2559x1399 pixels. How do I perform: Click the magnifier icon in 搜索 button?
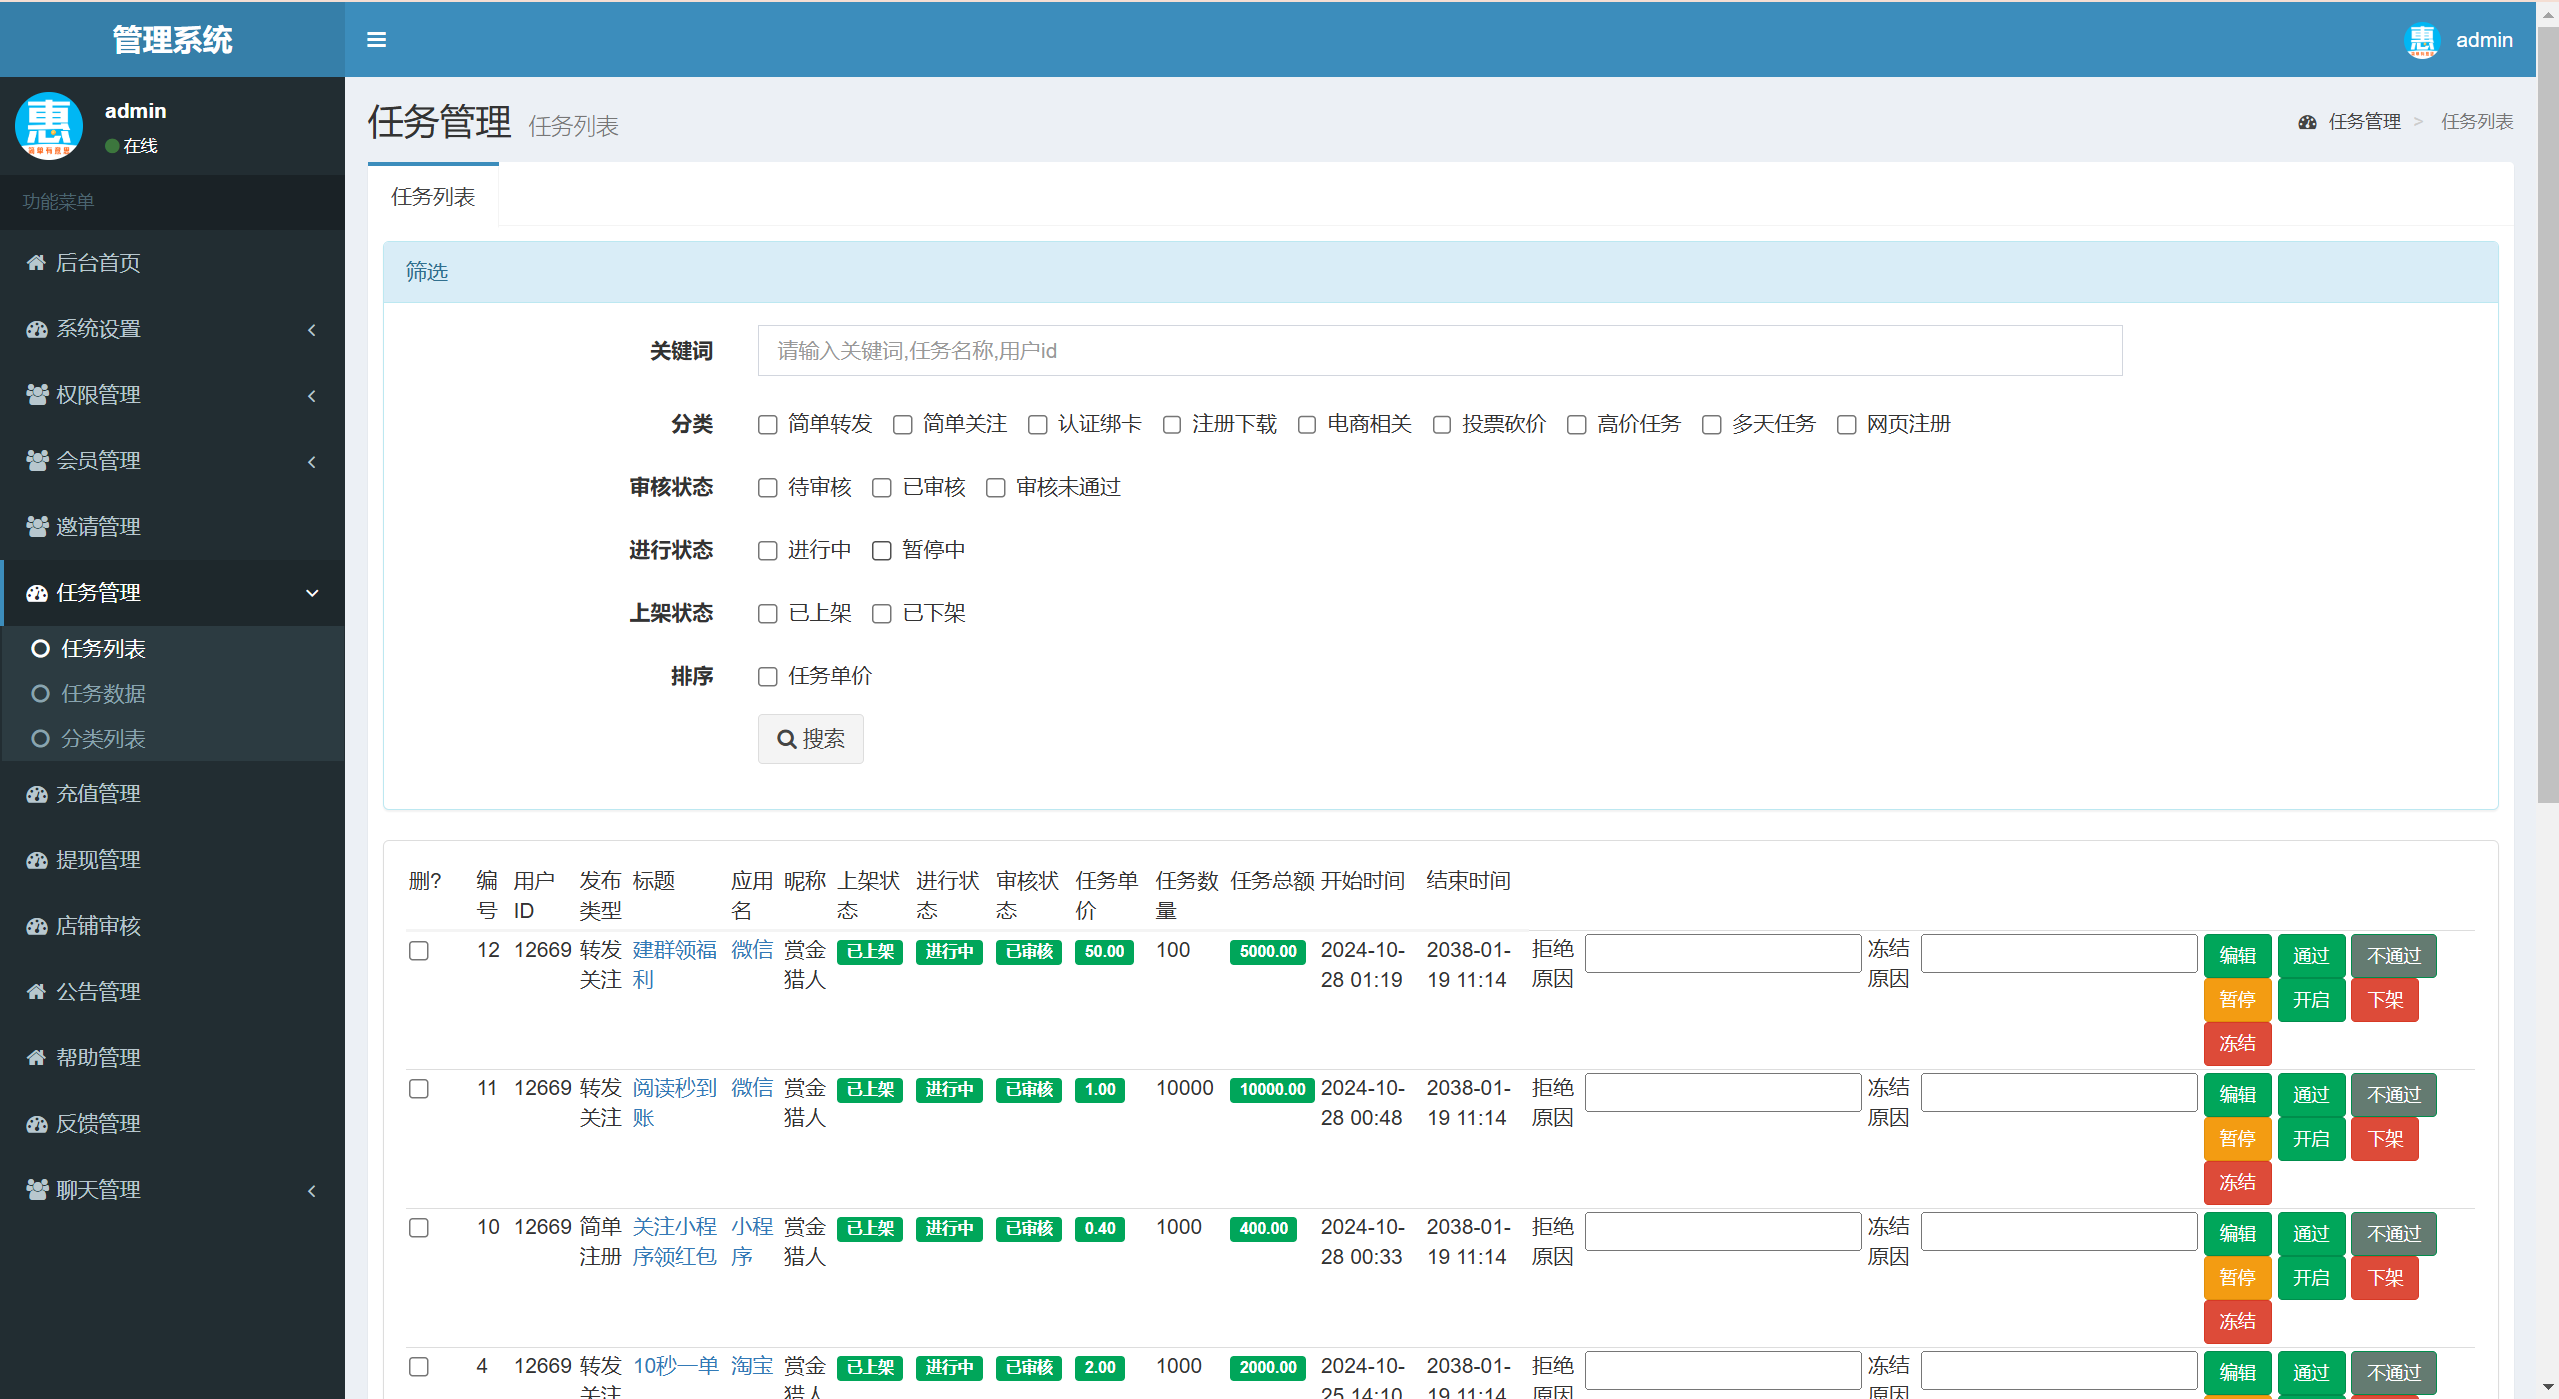click(787, 739)
